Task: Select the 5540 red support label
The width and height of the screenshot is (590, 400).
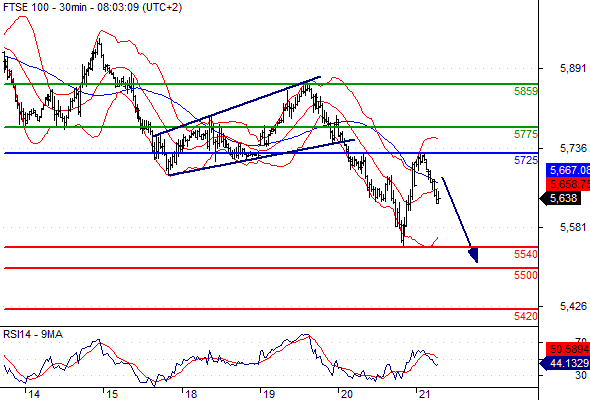Action: coord(526,254)
